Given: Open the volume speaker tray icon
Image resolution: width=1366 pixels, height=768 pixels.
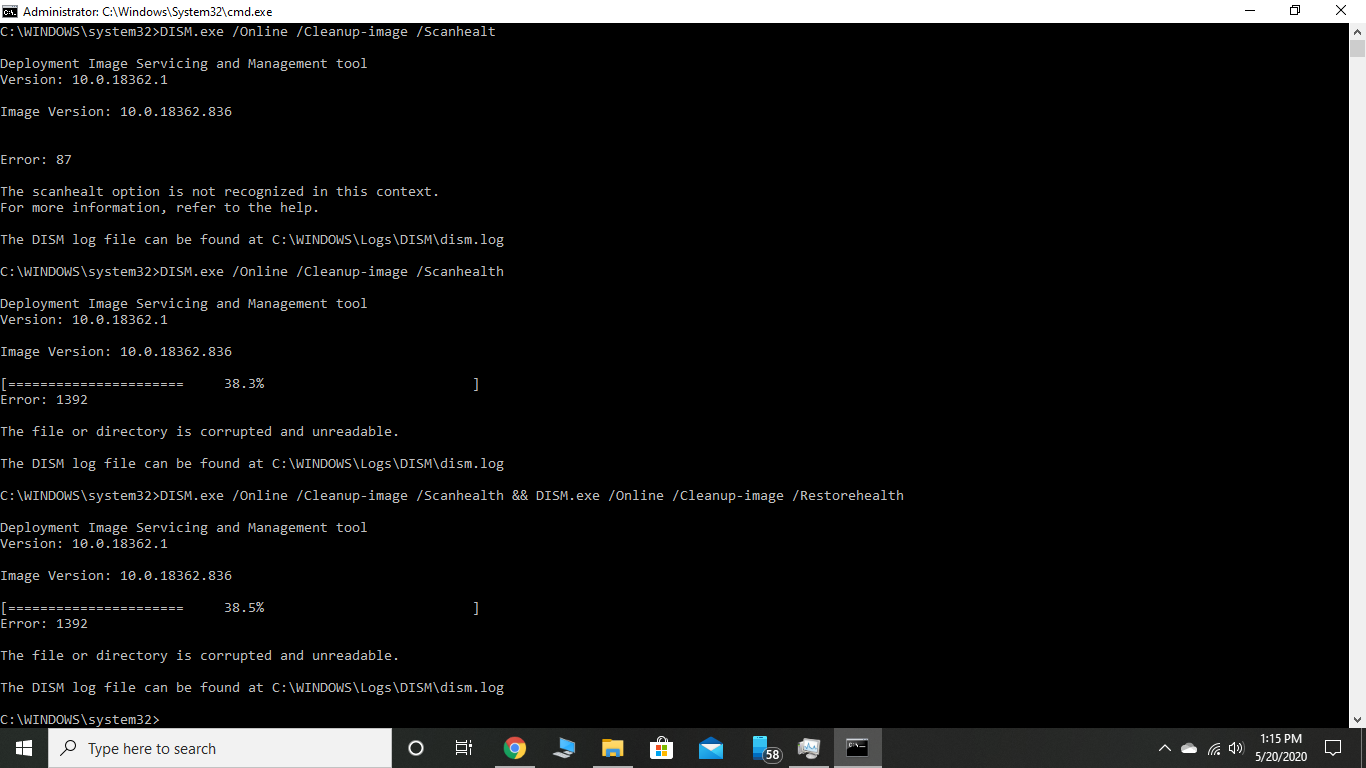Looking at the screenshot, I should 1236,748.
